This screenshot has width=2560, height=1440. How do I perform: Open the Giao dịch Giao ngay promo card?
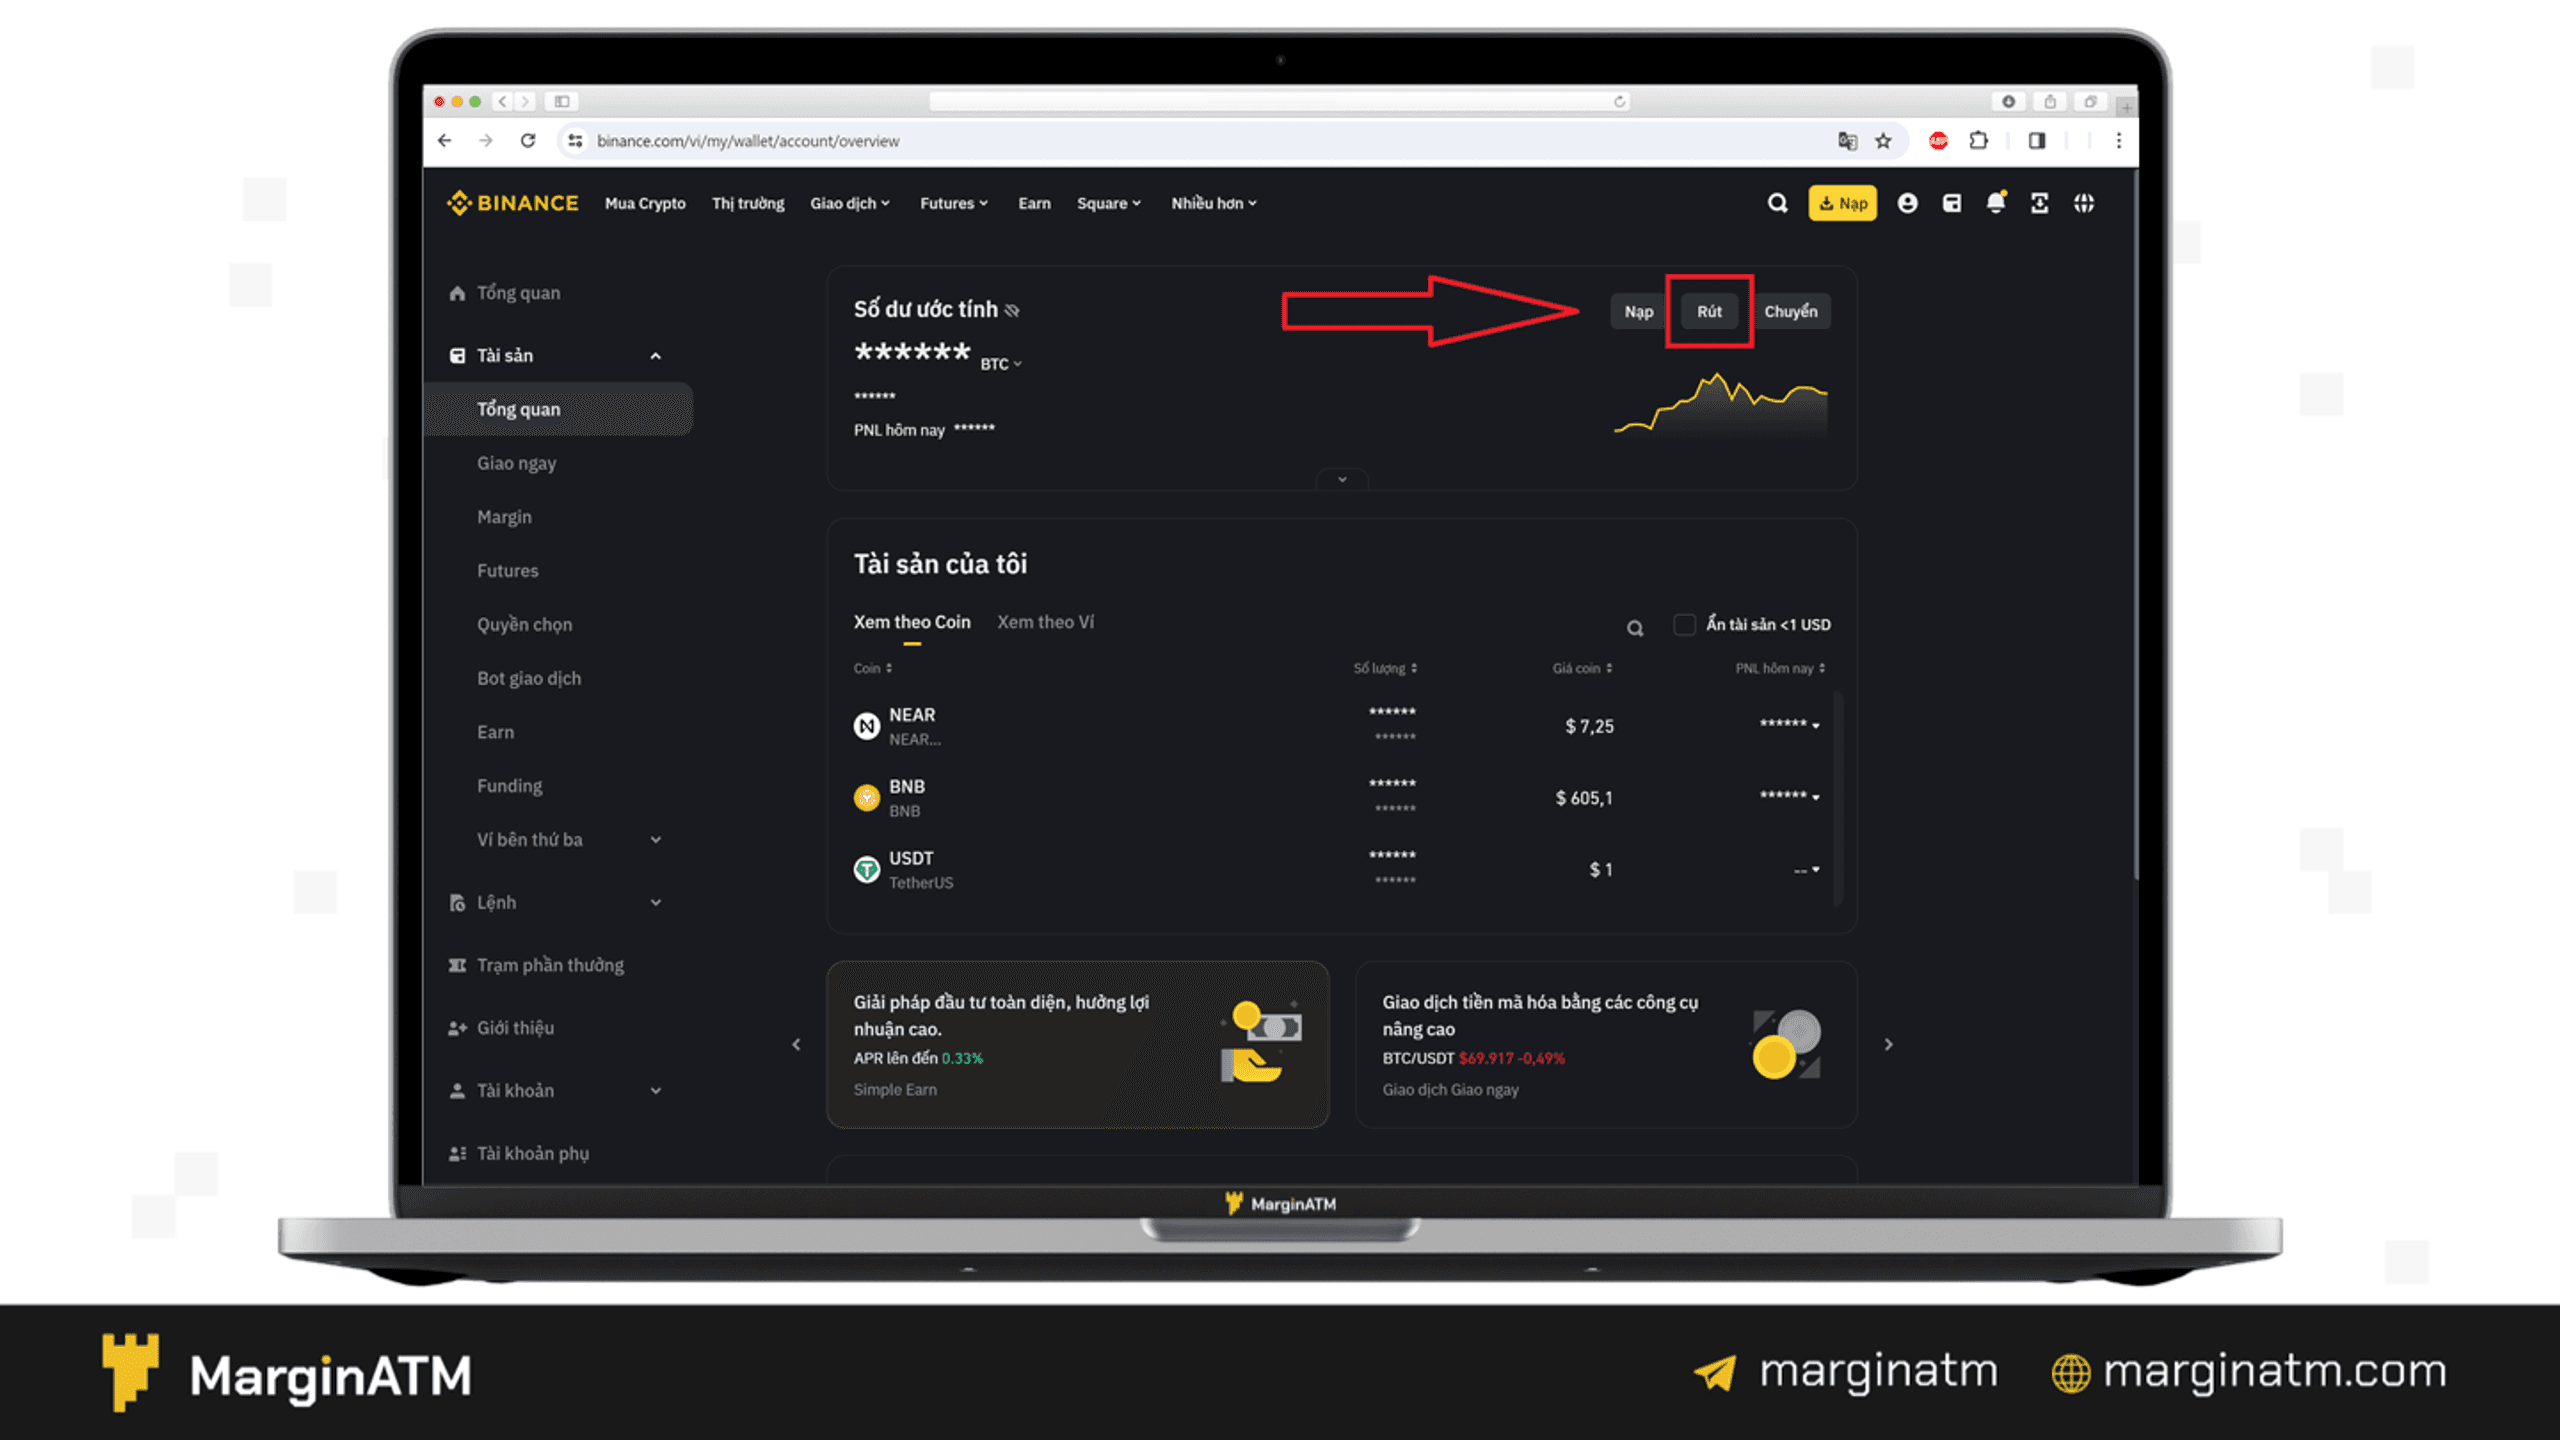pos(1606,1045)
